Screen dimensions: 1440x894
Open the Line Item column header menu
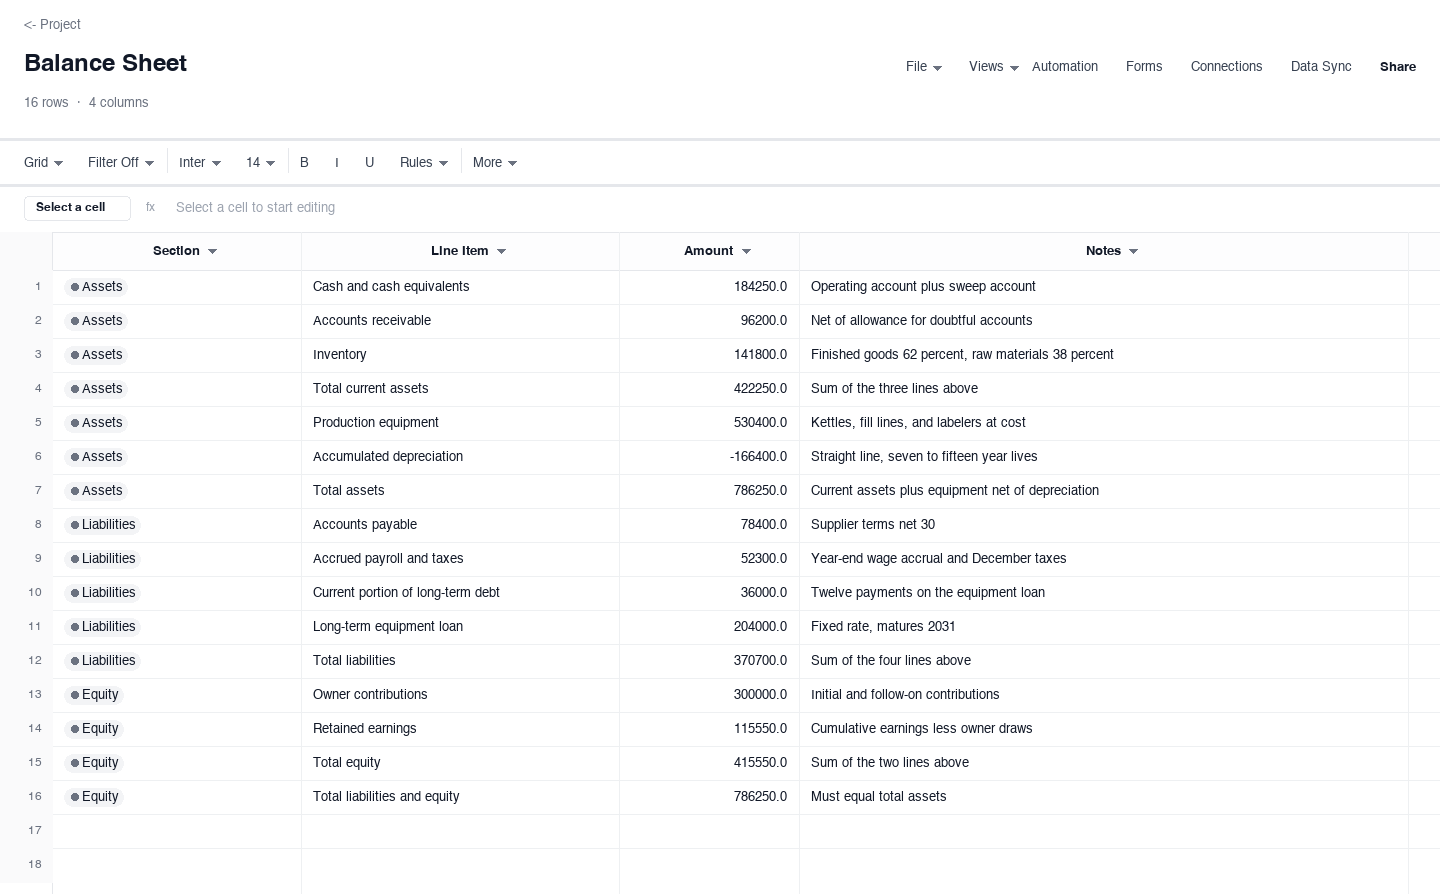[x=501, y=251]
